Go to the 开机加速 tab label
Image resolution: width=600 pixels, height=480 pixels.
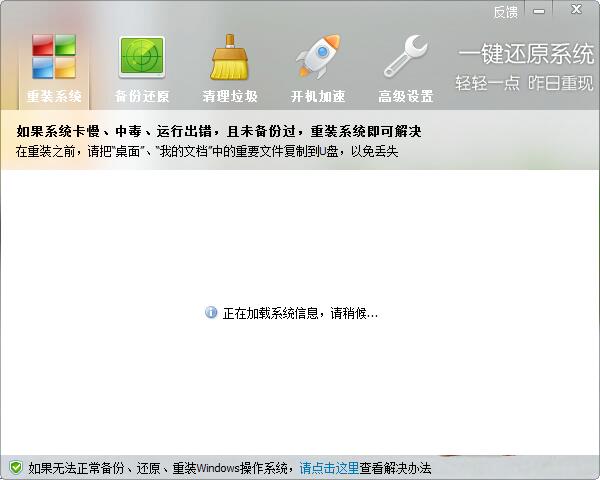click(318, 96)
